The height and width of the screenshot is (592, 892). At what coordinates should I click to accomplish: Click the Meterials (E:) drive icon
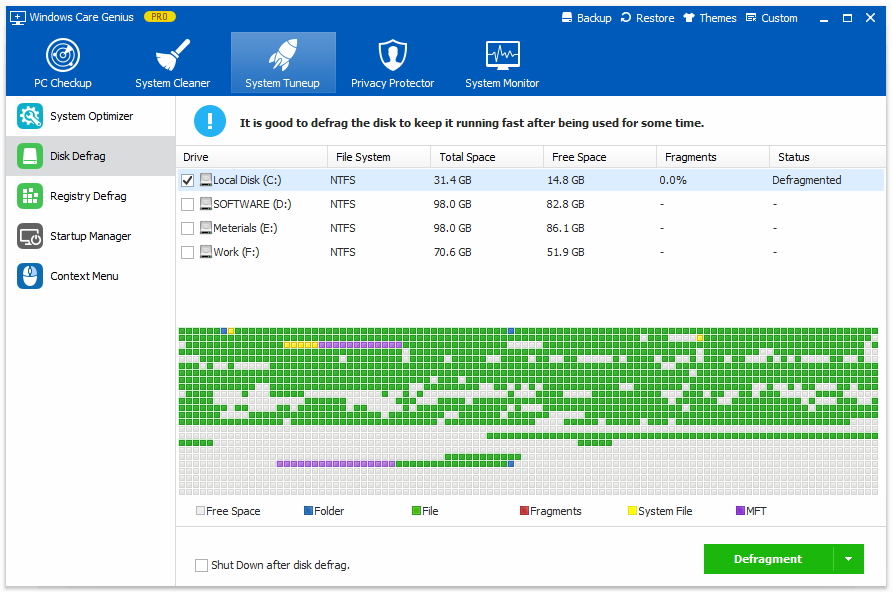click(206, 228)
